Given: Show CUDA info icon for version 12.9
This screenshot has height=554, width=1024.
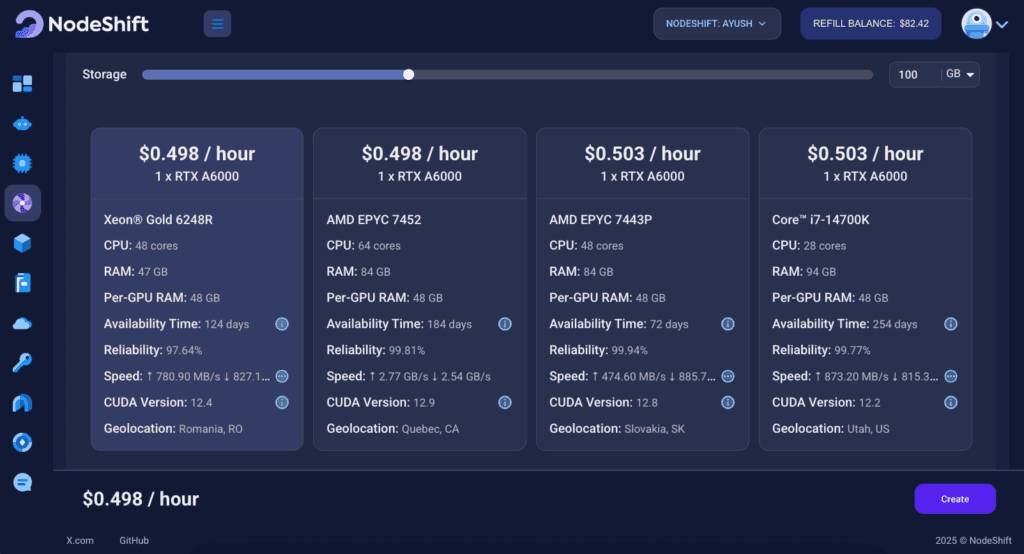Looking at the screenshot, I should [x=505, y=402].
